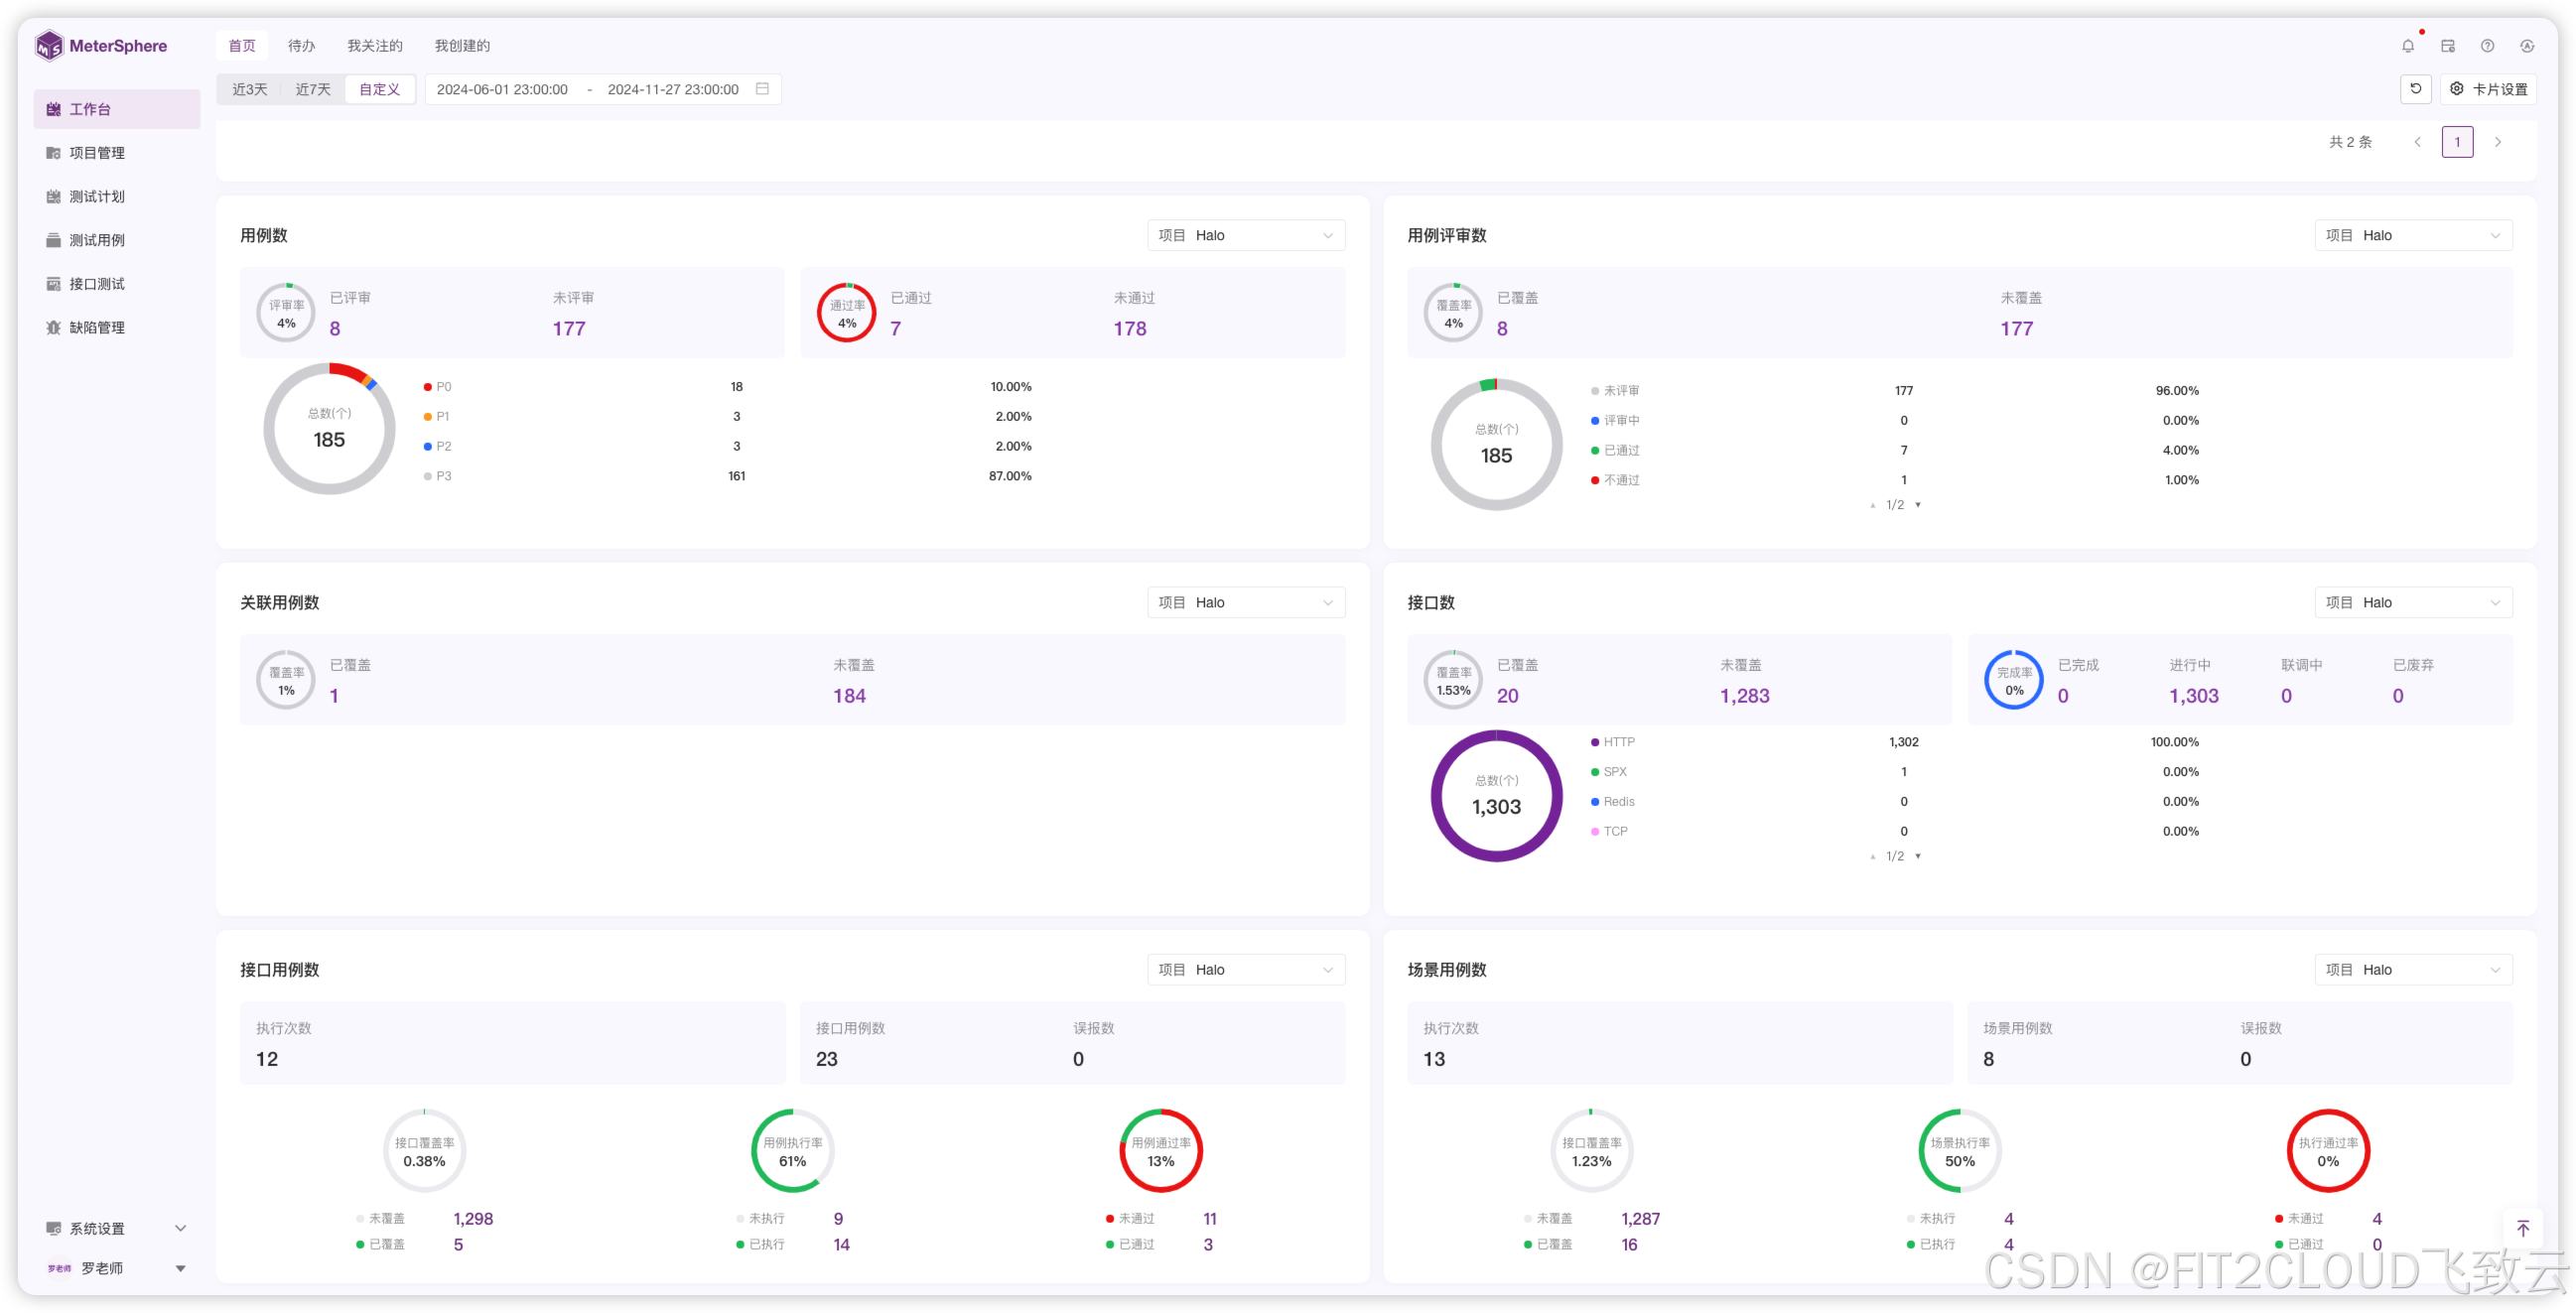Viewport: 2576px width, 1313px height.
Task: Open project dropdown in 场景用例数 card
Action: pyautogui.click(x=2413, y=970)
